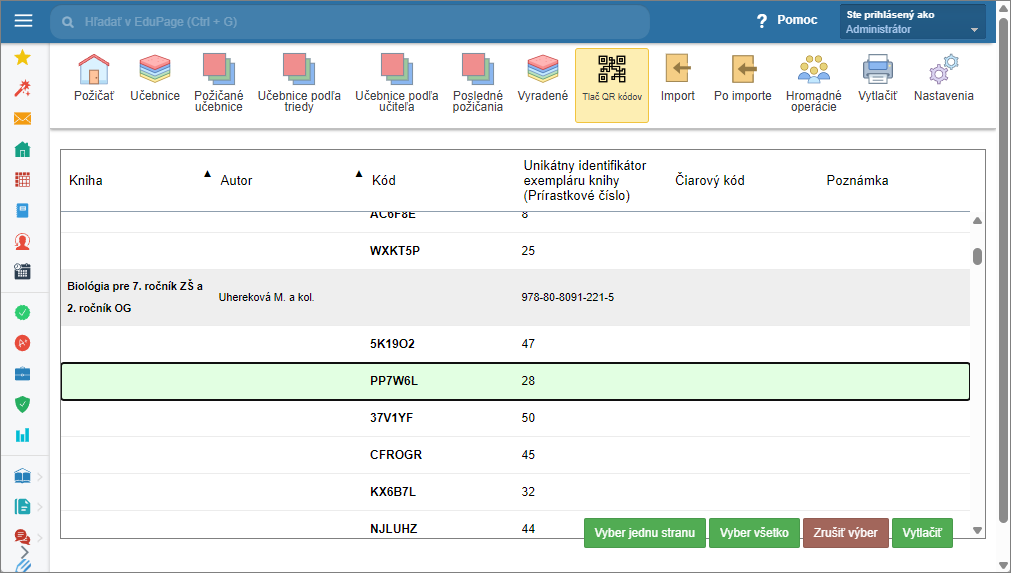Open the Pomoc help menu
The height and width of the screenshot is (573, 1011).
[786, 20]
